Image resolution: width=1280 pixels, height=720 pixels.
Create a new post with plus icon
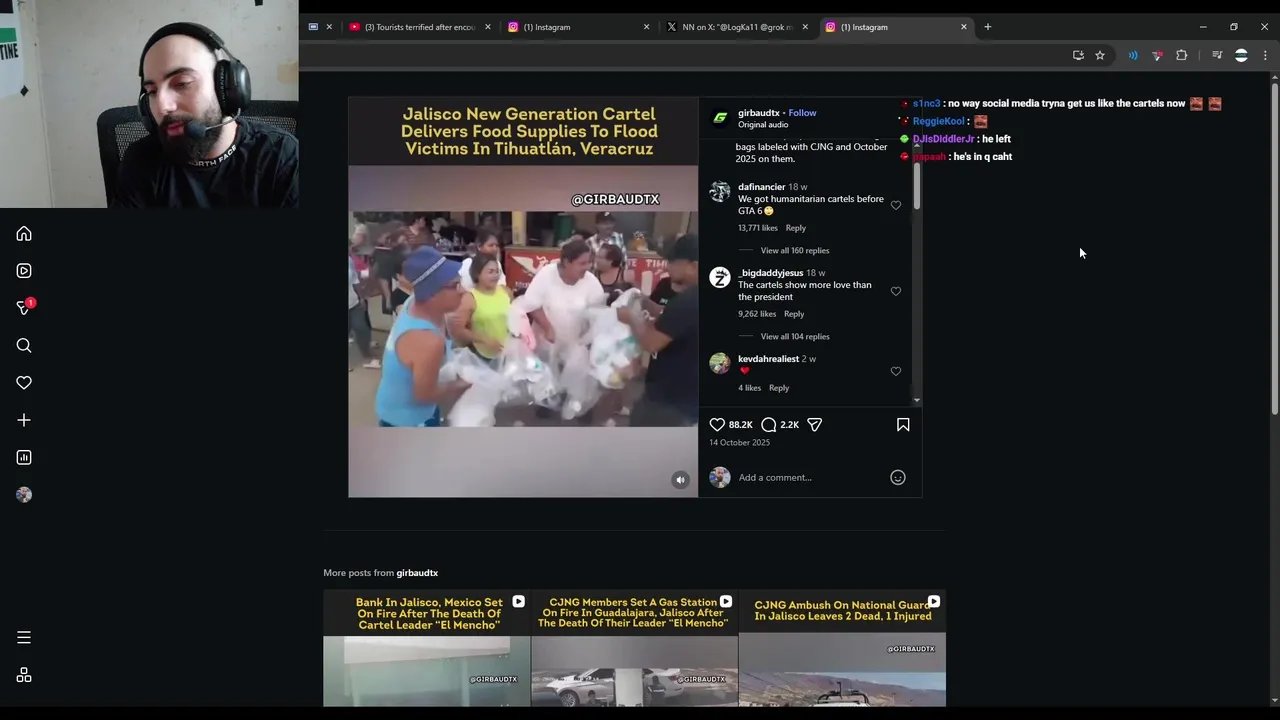24,420
